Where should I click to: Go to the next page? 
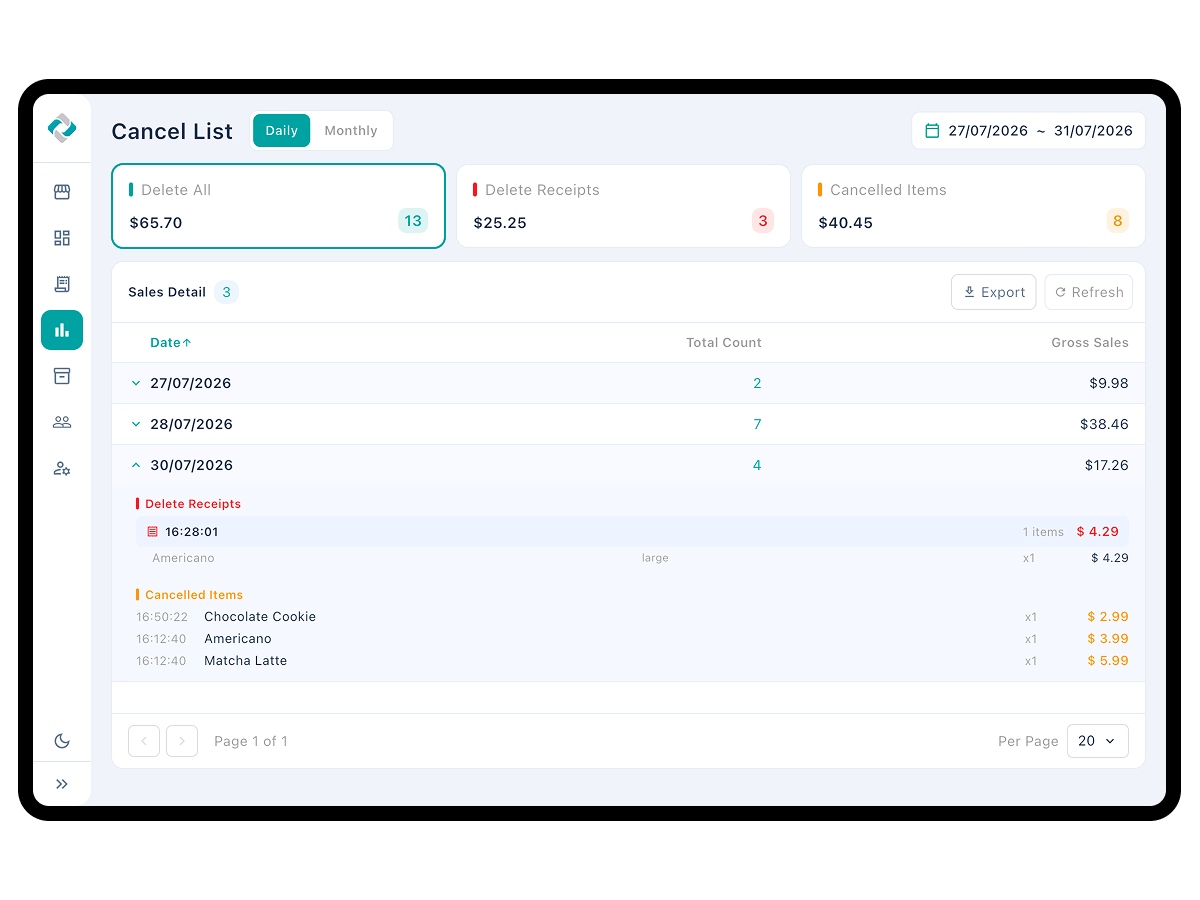click(182, 741)
